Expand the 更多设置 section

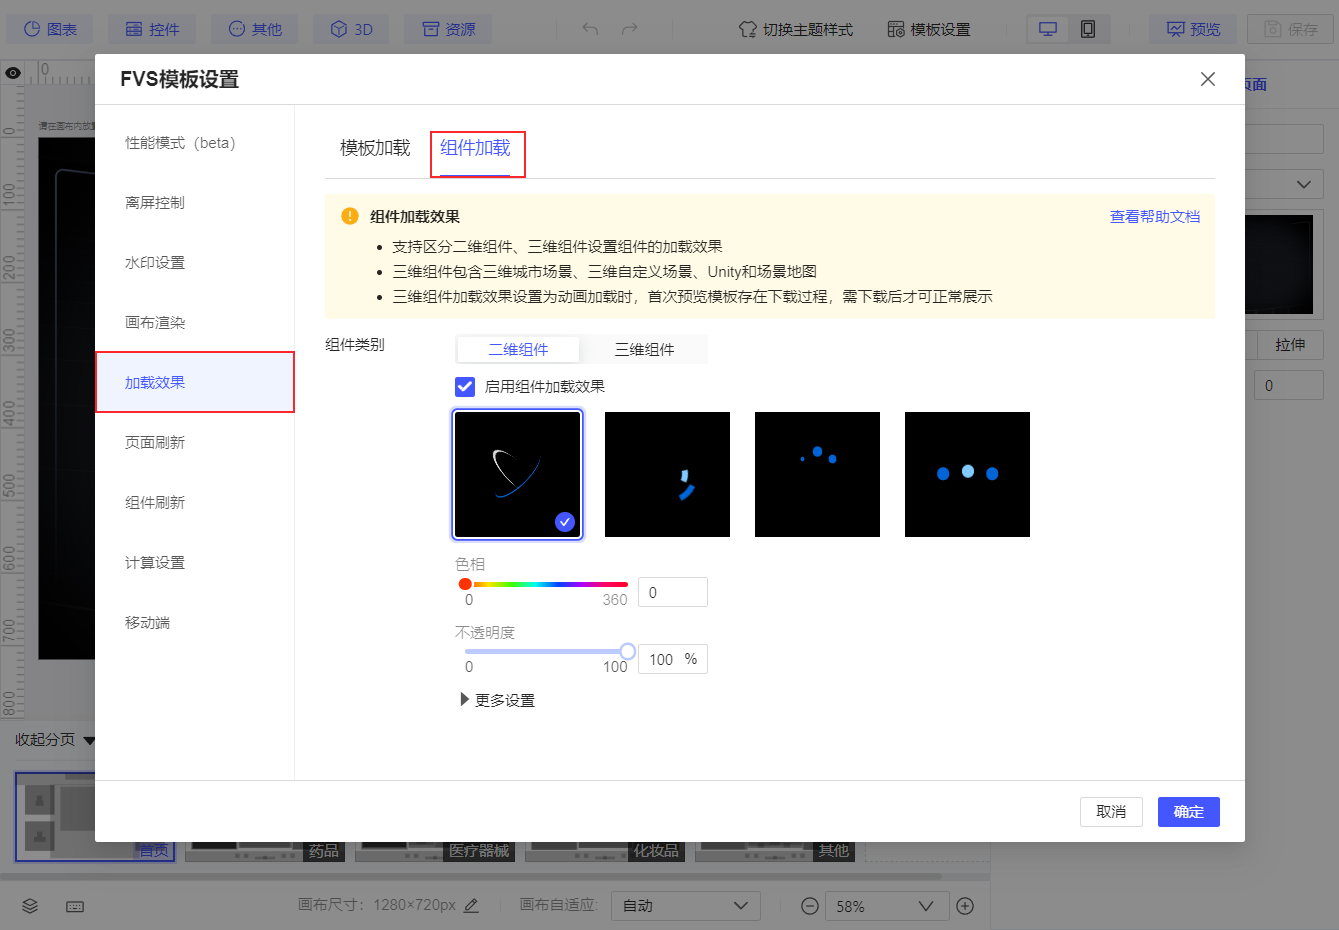click(497, 700)
